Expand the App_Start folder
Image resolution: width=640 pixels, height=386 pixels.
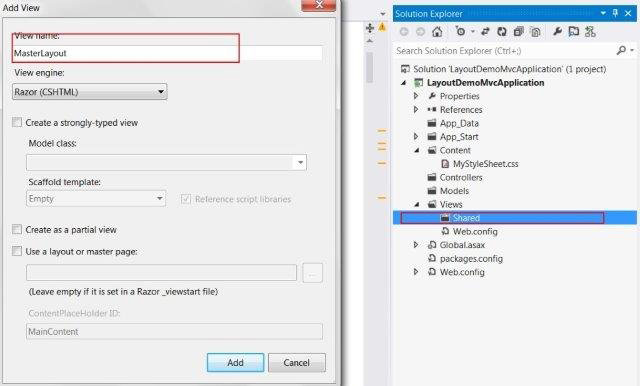click(416, 136)
